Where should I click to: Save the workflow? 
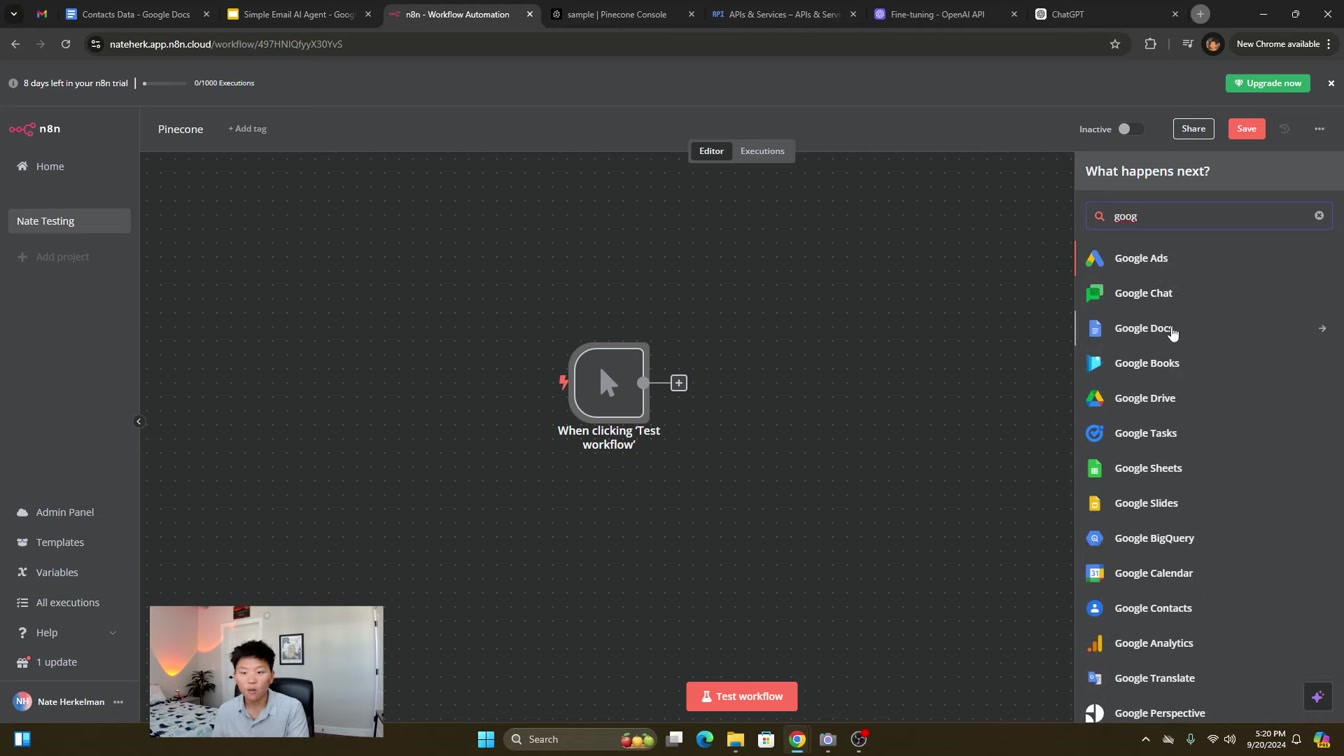1246,129
